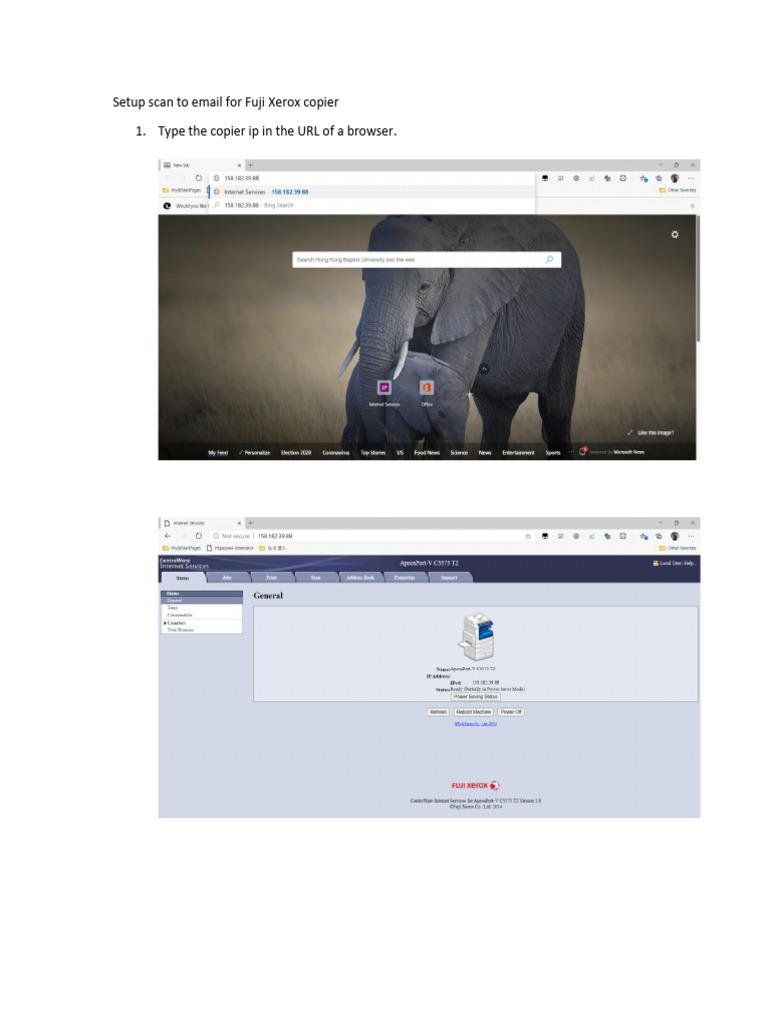Click the Not secure indicator in lower browser
768x1024 pixels.
click(x=231, y=536)
